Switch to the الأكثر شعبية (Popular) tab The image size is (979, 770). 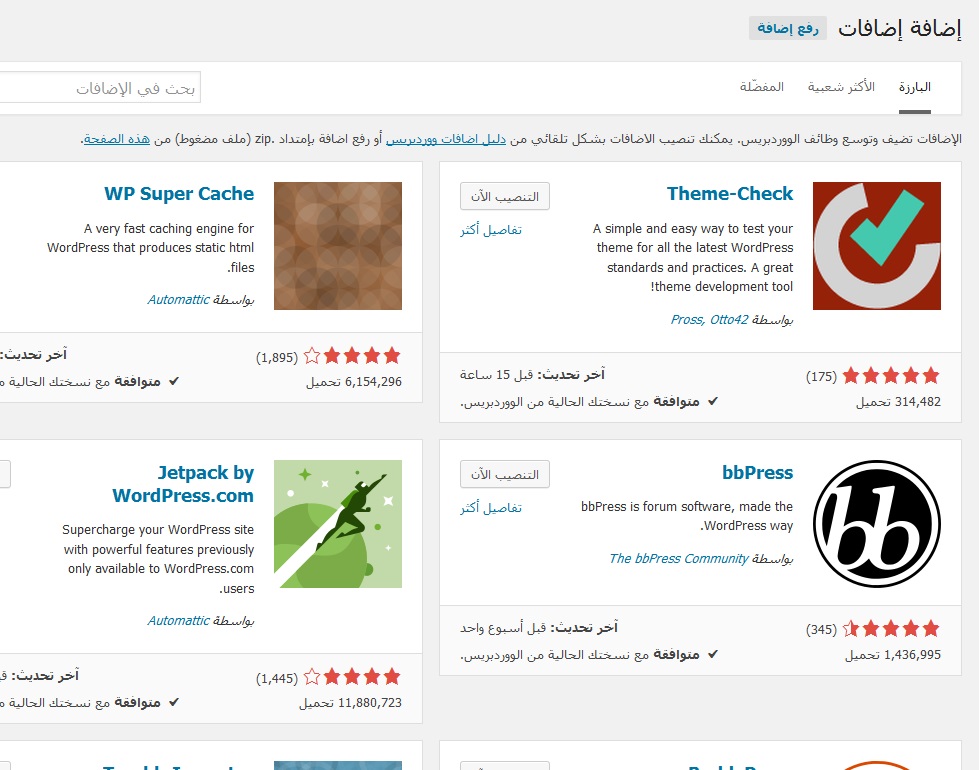pyautogui.click(x=841, y=87)
